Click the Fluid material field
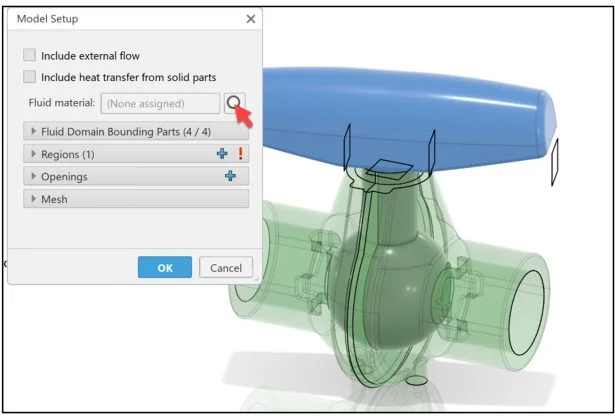The height and width of the screenshot is (416, 615). (x=160, y=104)
